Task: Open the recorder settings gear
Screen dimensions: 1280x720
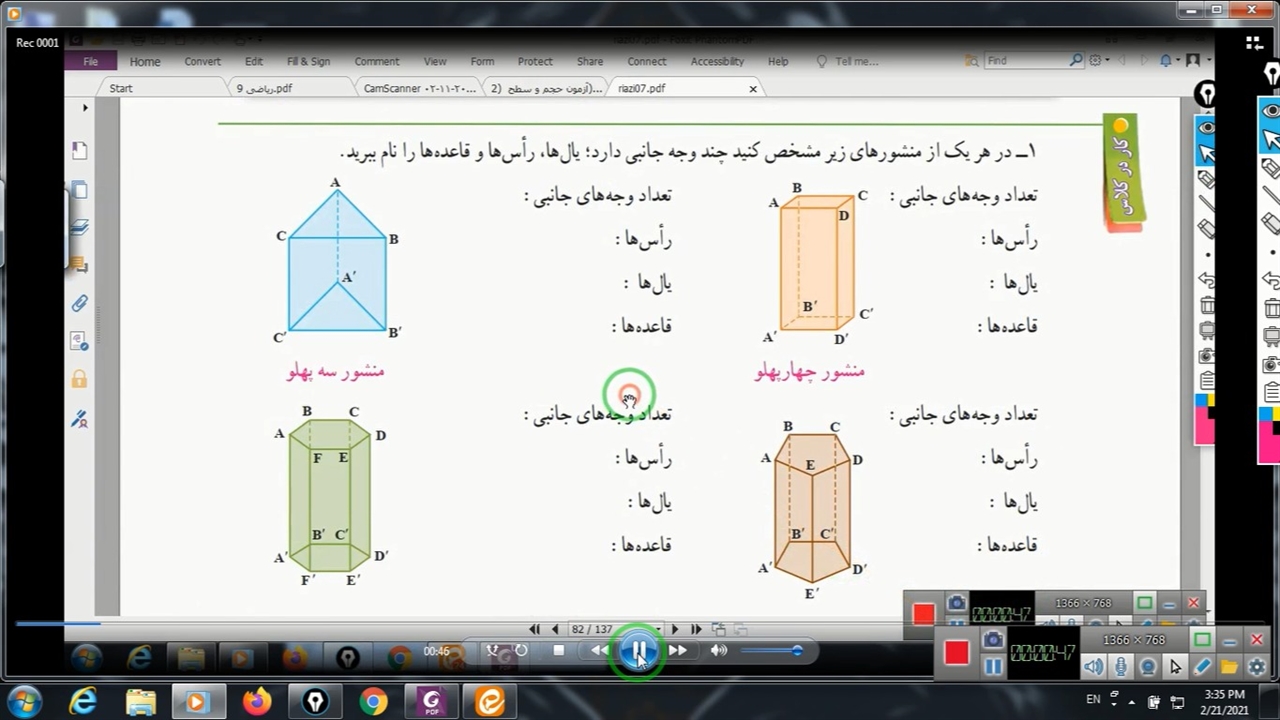Action: [1256, 667]
